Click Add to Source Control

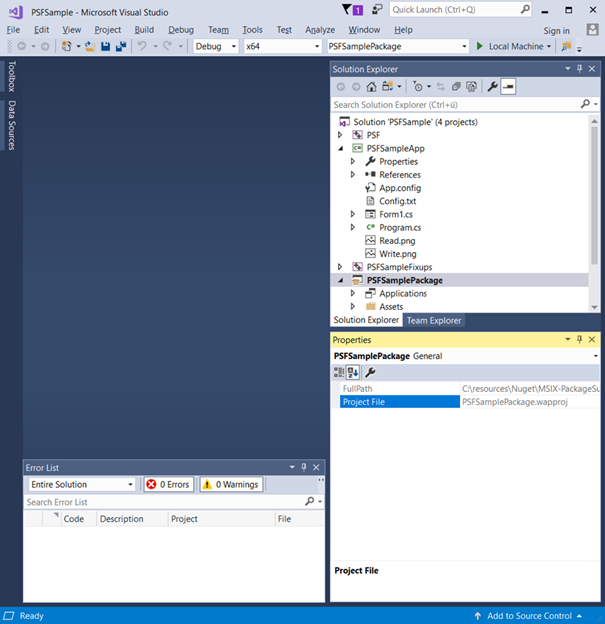529,616
